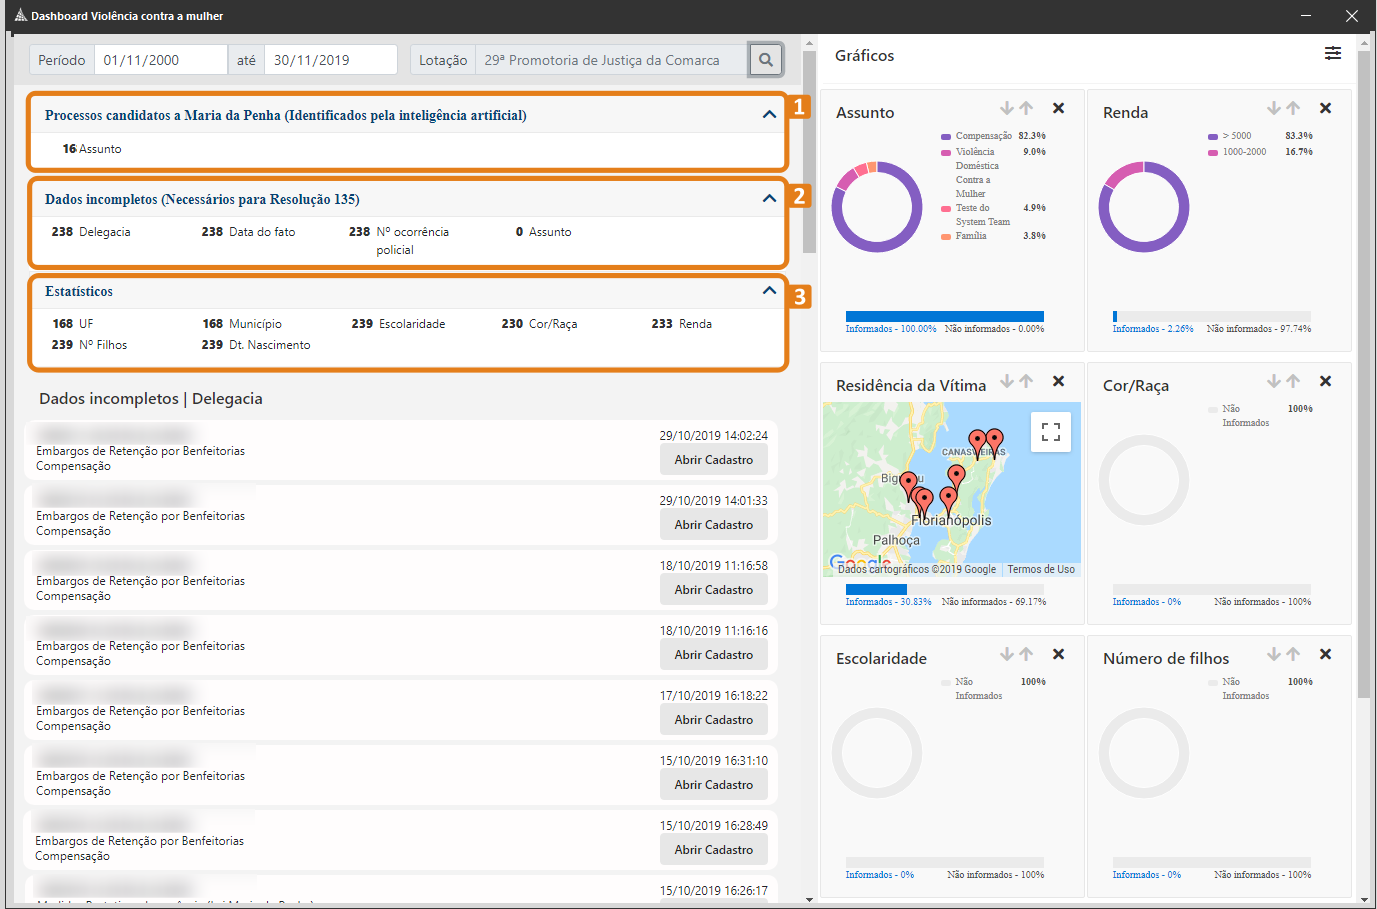Click the Renda donut chart
Viewport: 1377px width, 909px height.
(1144, 207)
